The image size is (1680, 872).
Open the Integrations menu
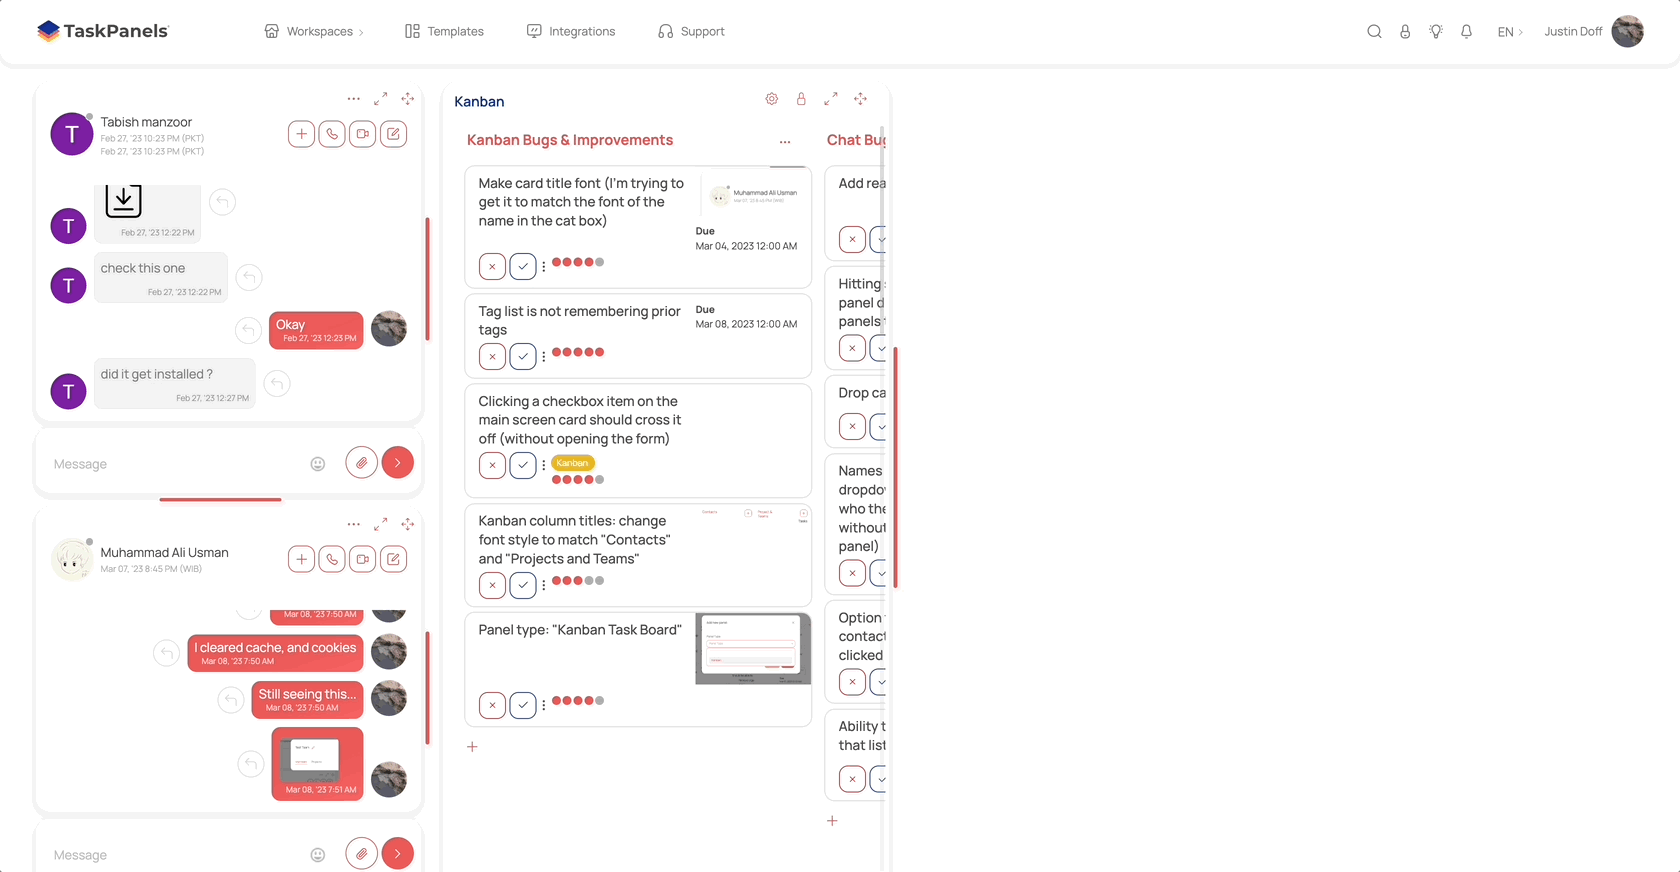pyautogui.click(x=571, y=32)
